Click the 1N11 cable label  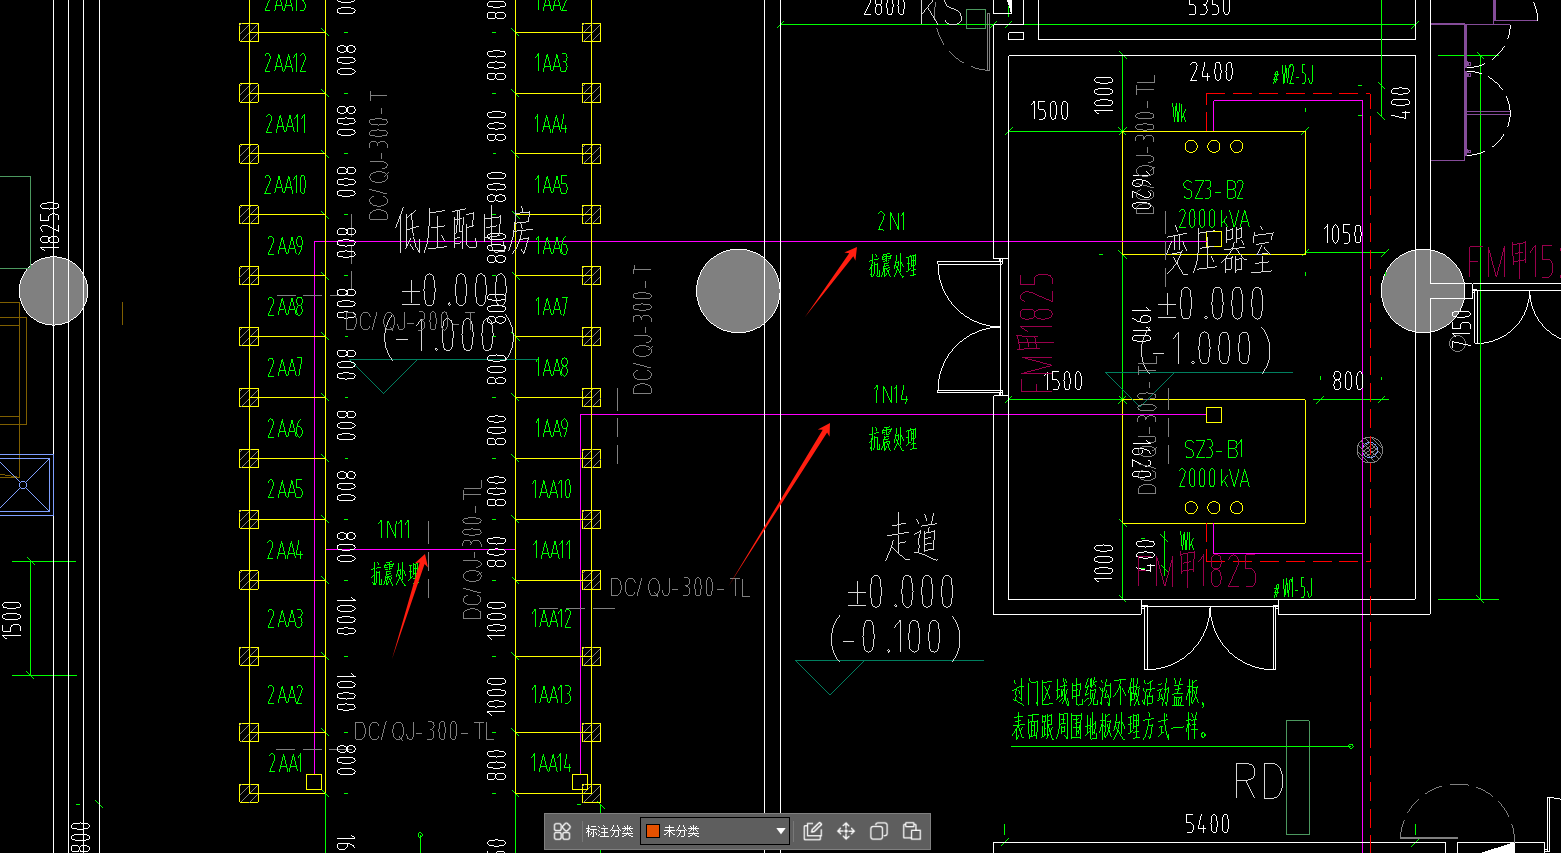394,529
